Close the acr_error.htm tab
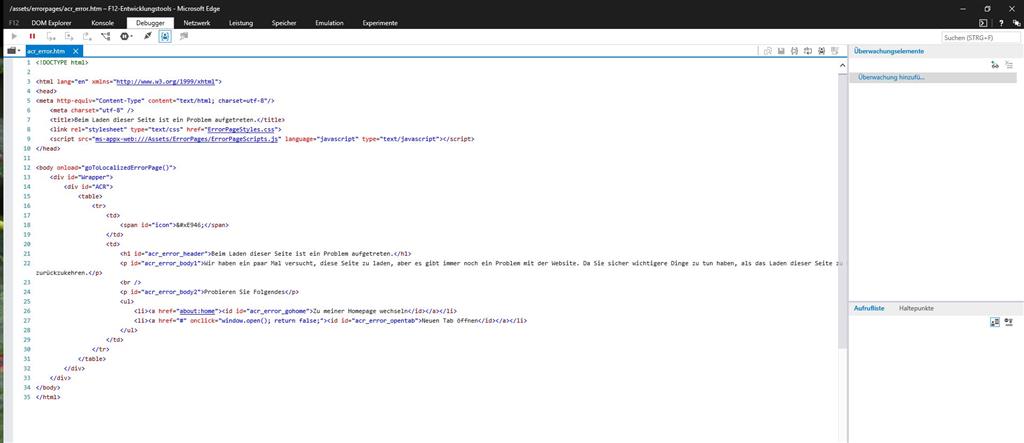Viewport: 1024px width, 443px height. [x=76, y=51]
